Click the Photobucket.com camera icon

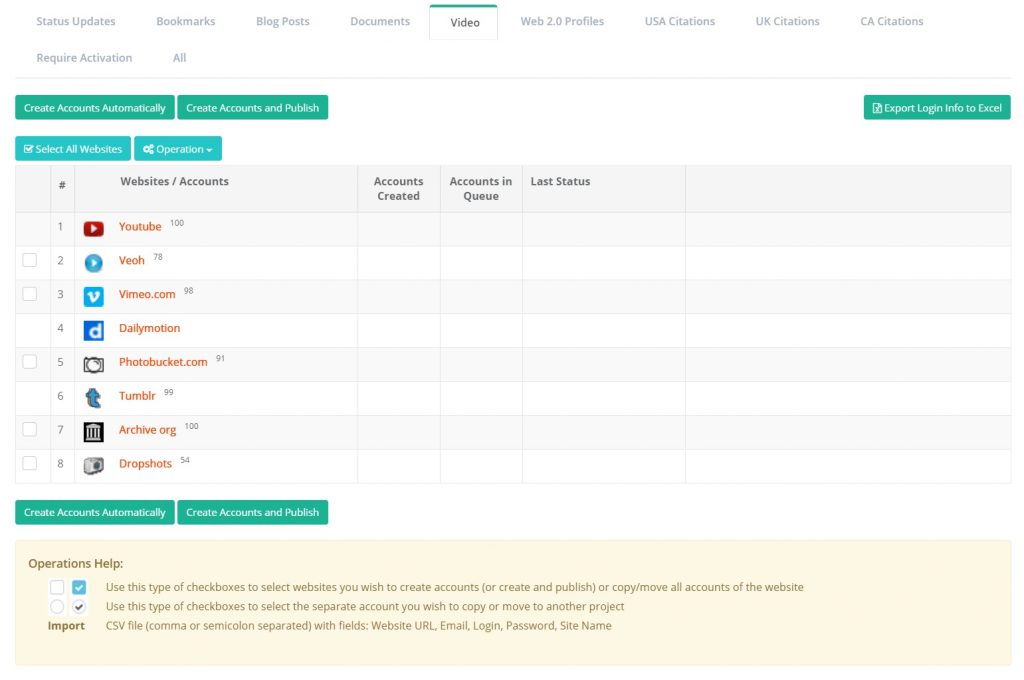[93, 365]
